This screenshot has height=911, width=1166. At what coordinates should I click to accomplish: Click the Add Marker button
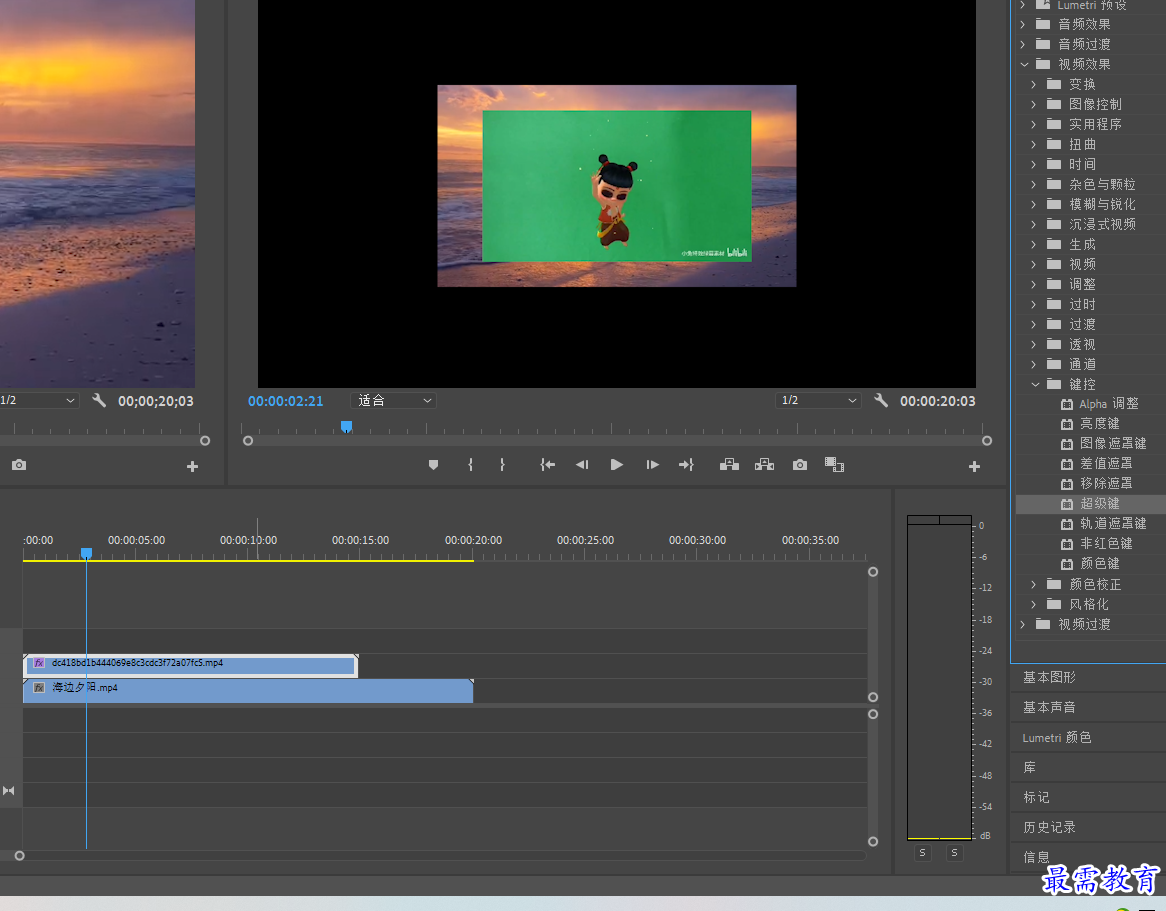pyautogui.click(x=434, y=465)
